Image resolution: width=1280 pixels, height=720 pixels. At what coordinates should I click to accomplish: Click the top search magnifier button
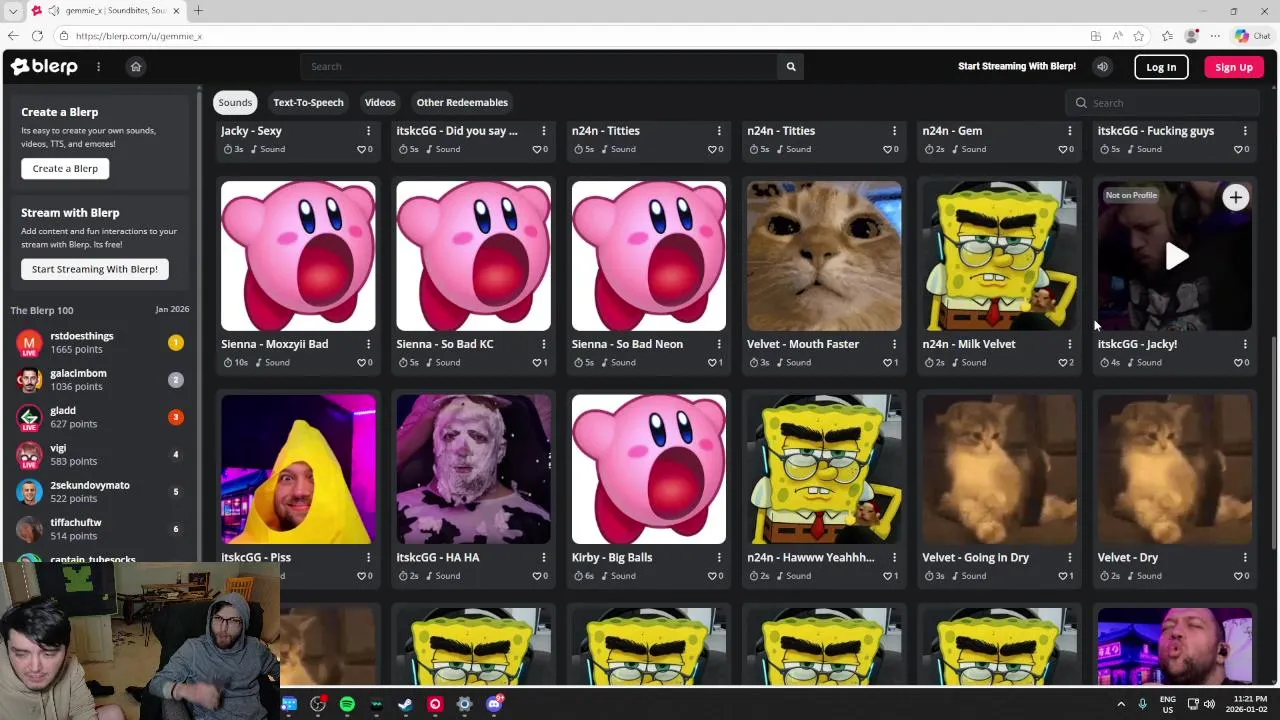(791, 66)
